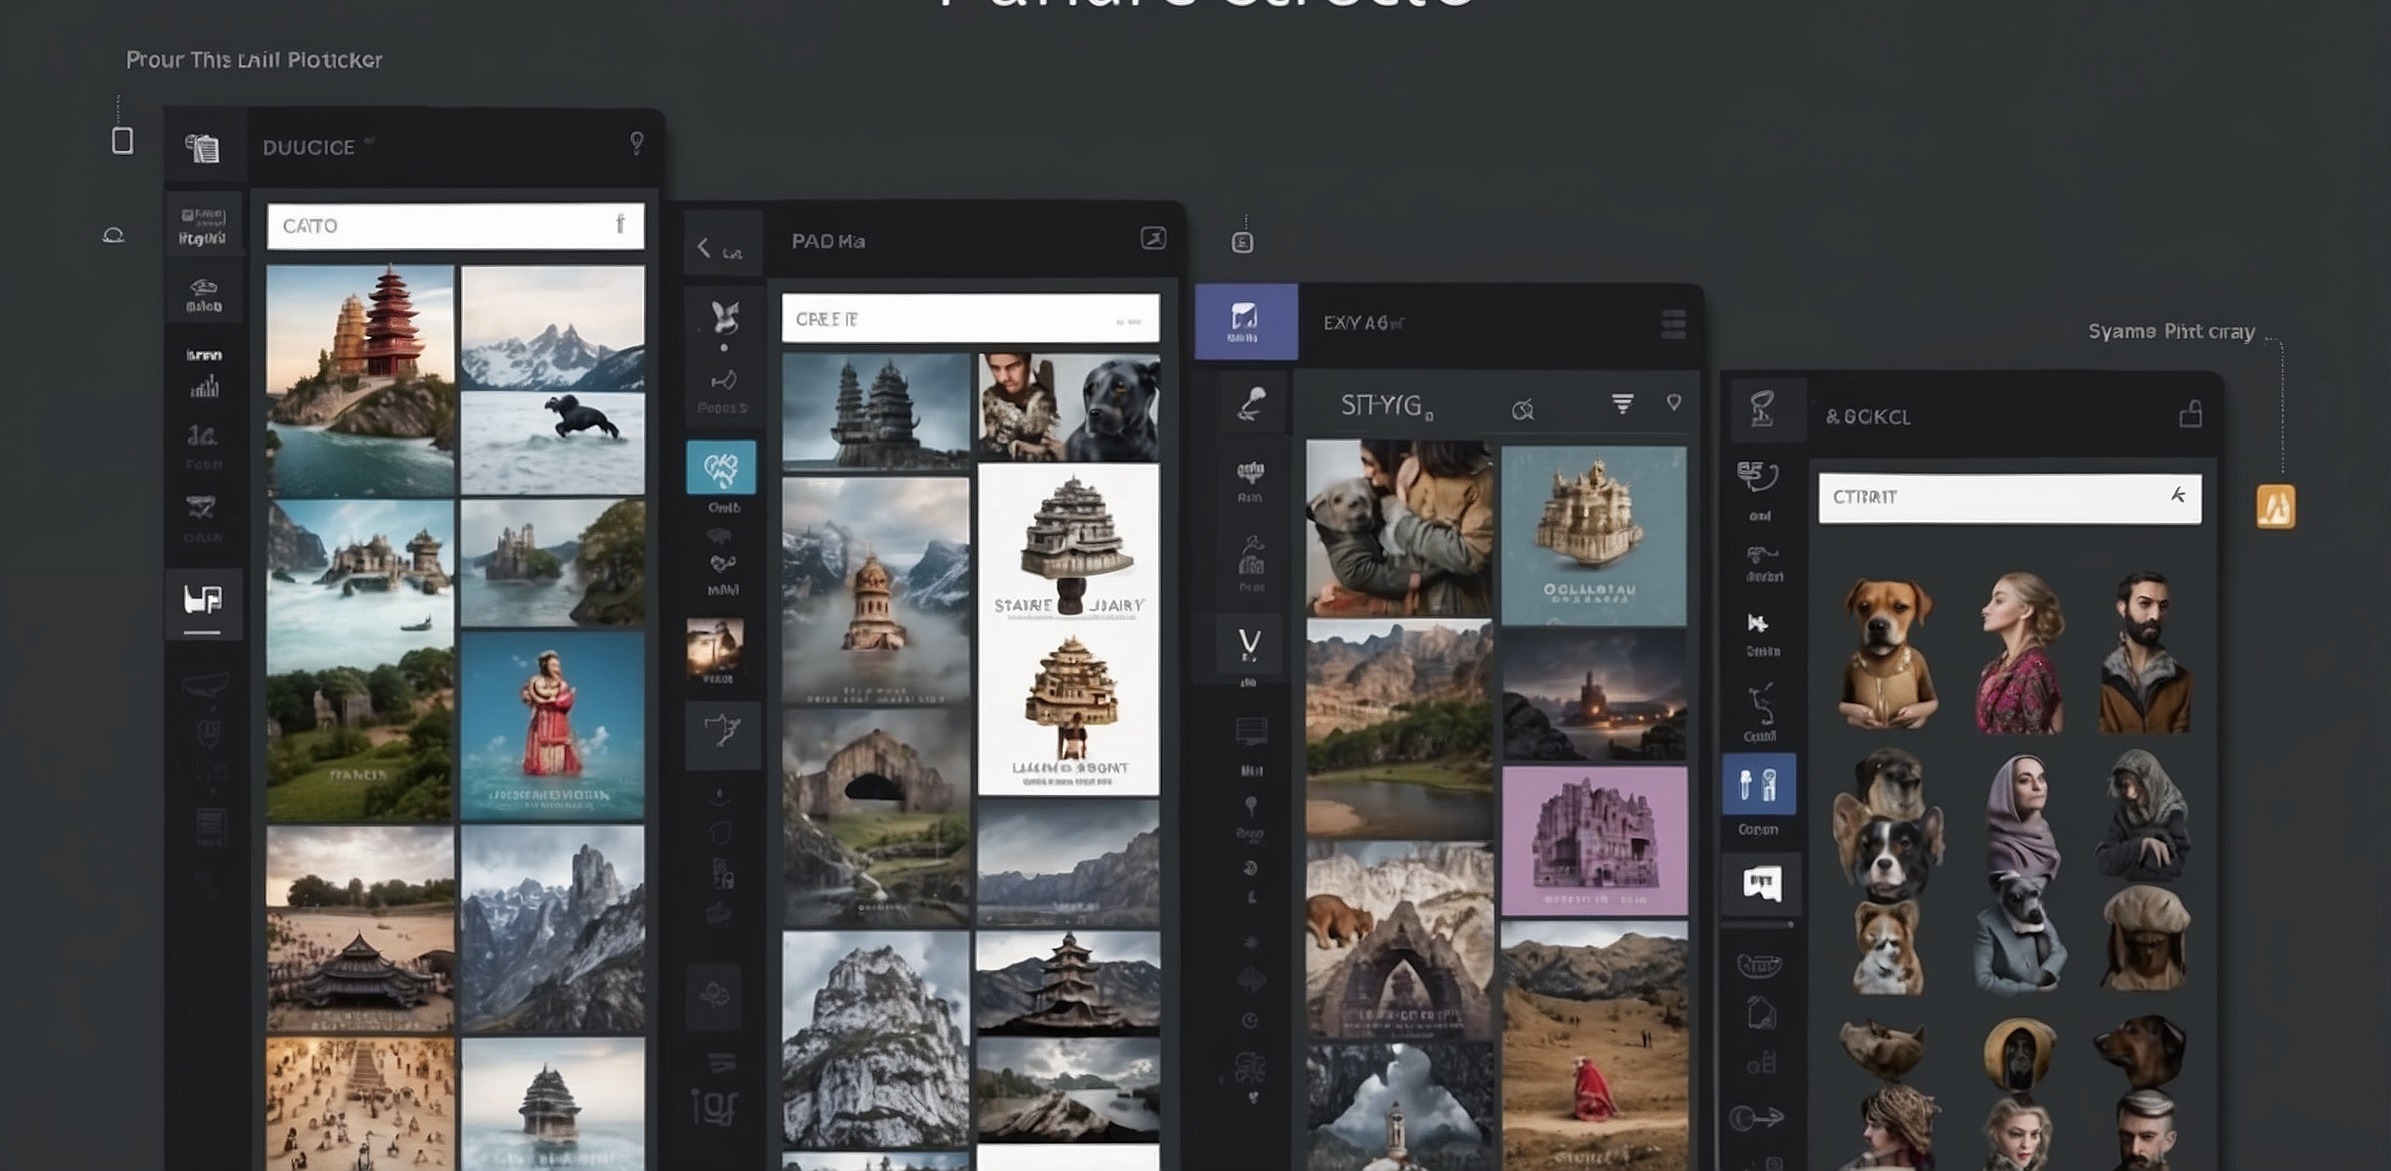Select the bar chart icon in DUUCICE sidebar

pos(204,386)
